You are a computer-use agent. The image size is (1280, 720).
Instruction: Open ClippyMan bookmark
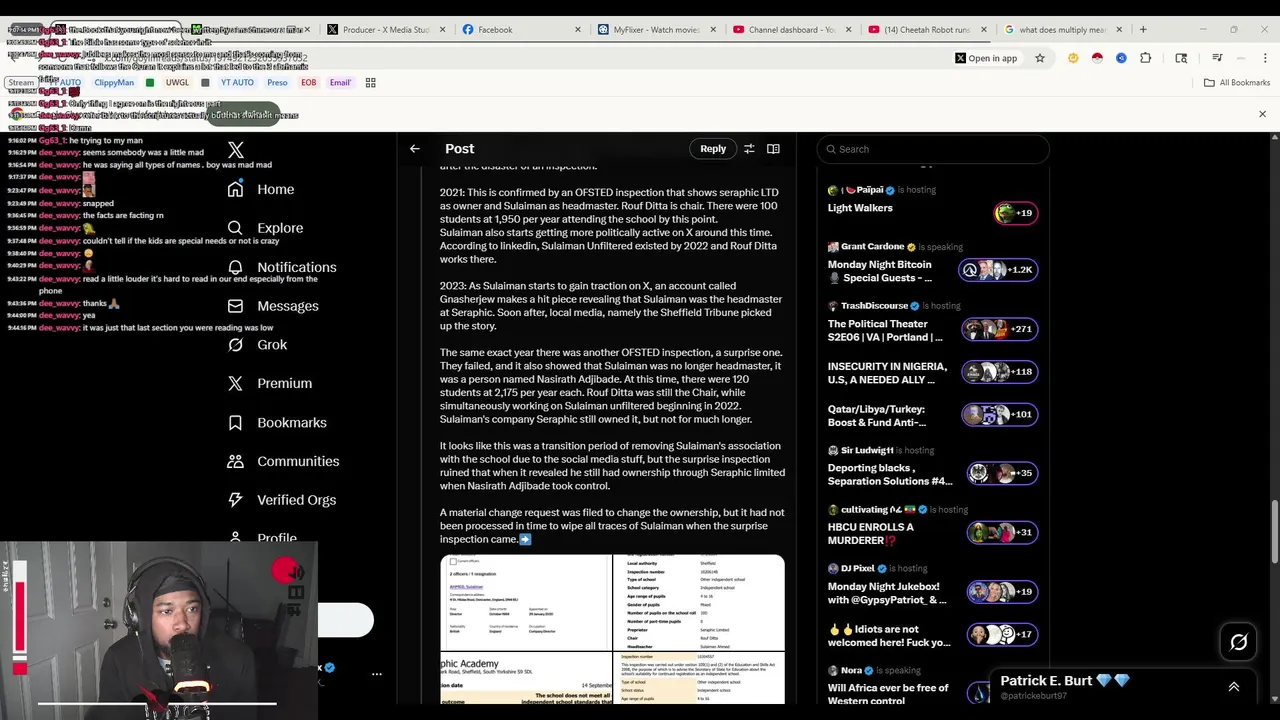pyautogui.click(x=113, y=83)
